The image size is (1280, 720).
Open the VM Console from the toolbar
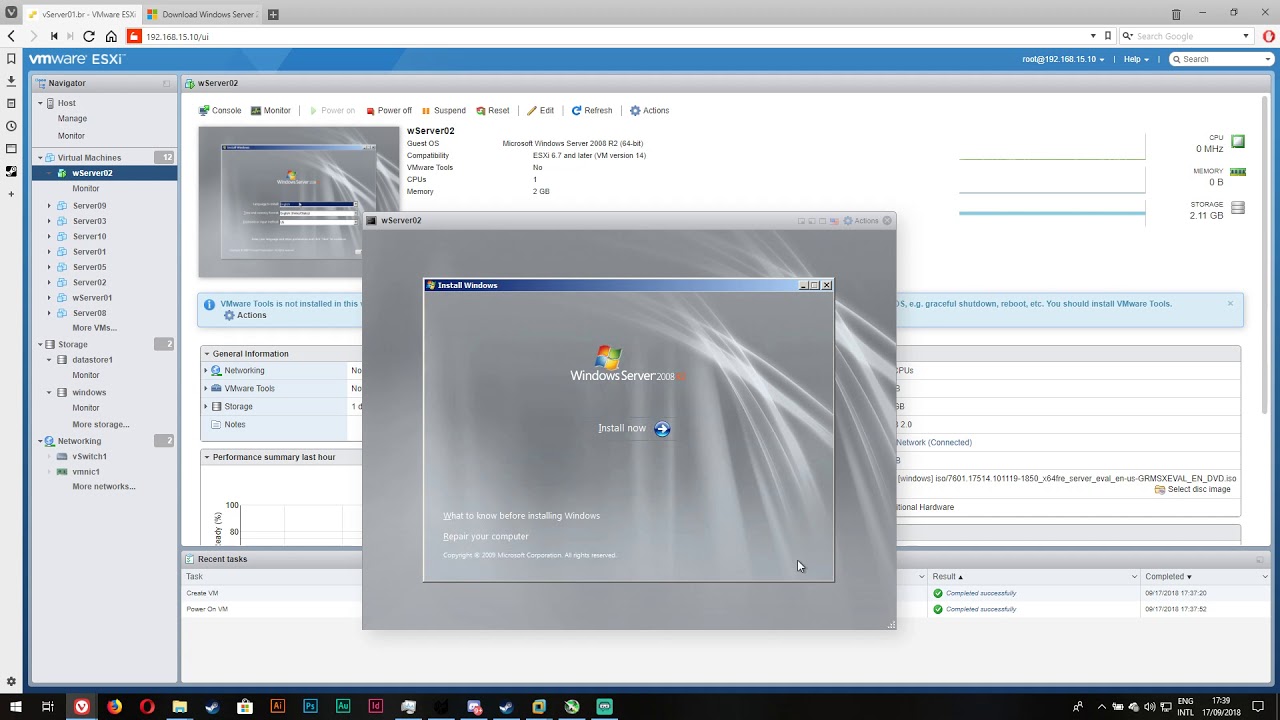pos(220,111)
